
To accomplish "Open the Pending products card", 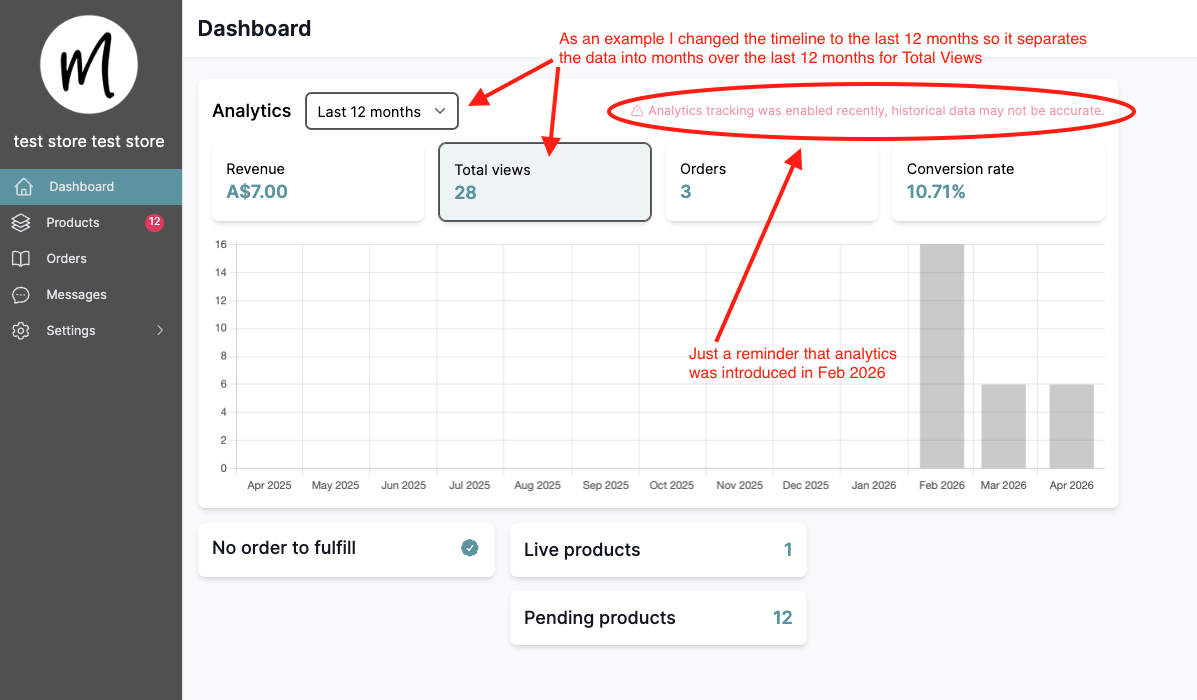I will [x=658, y=618].
